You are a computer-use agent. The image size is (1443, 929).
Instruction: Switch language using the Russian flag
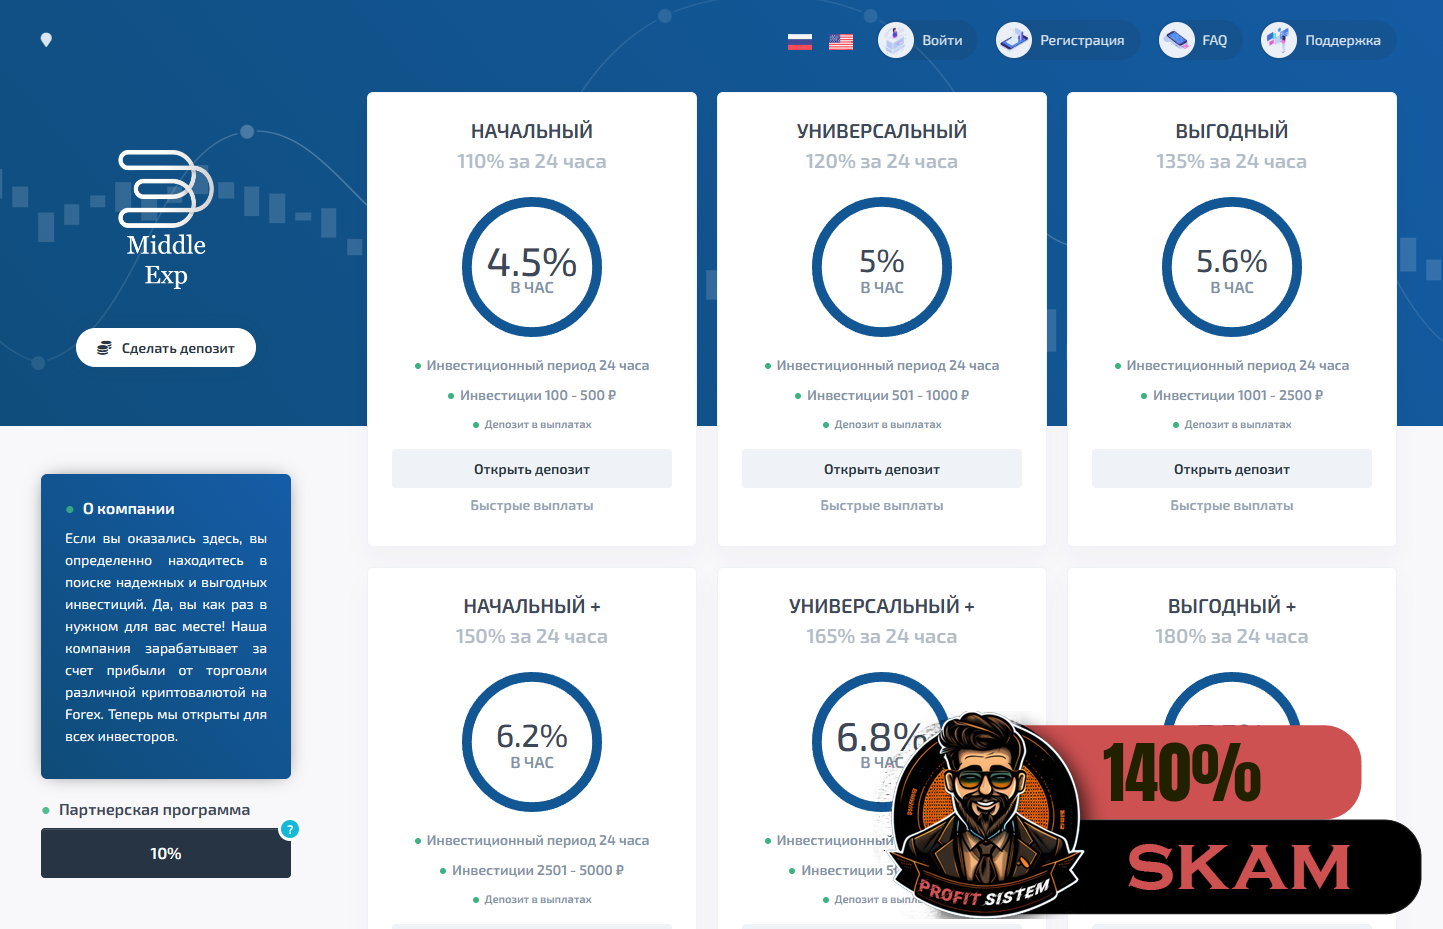(799, 41)
